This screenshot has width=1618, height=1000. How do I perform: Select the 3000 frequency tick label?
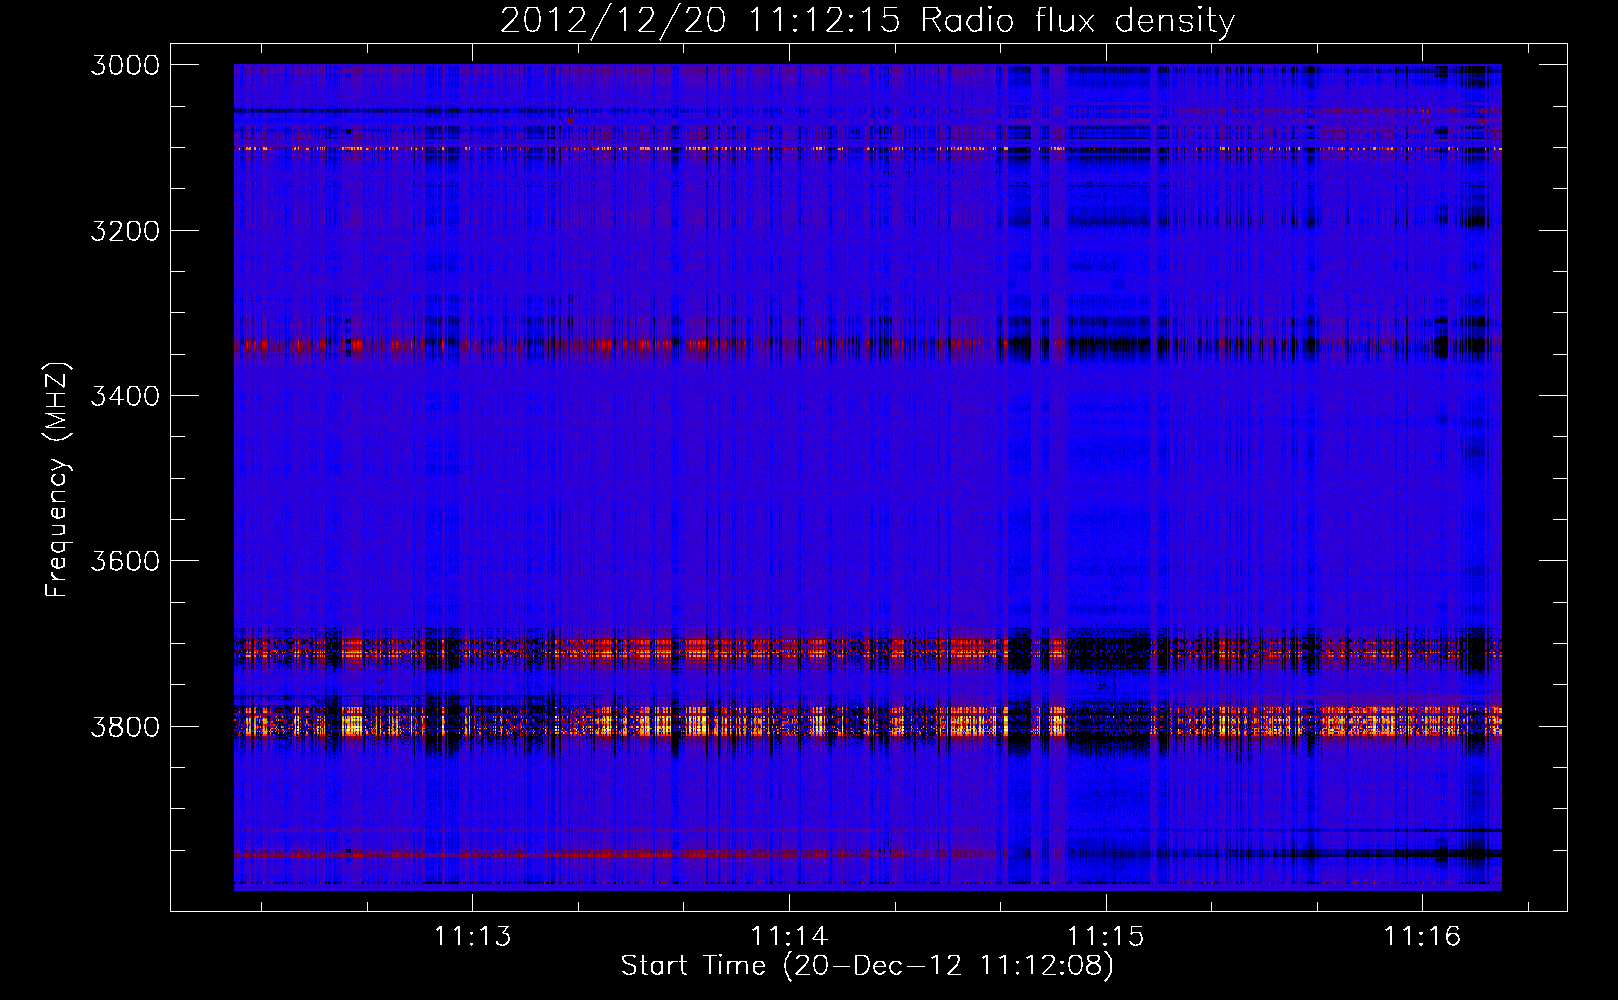click(125, 65)
